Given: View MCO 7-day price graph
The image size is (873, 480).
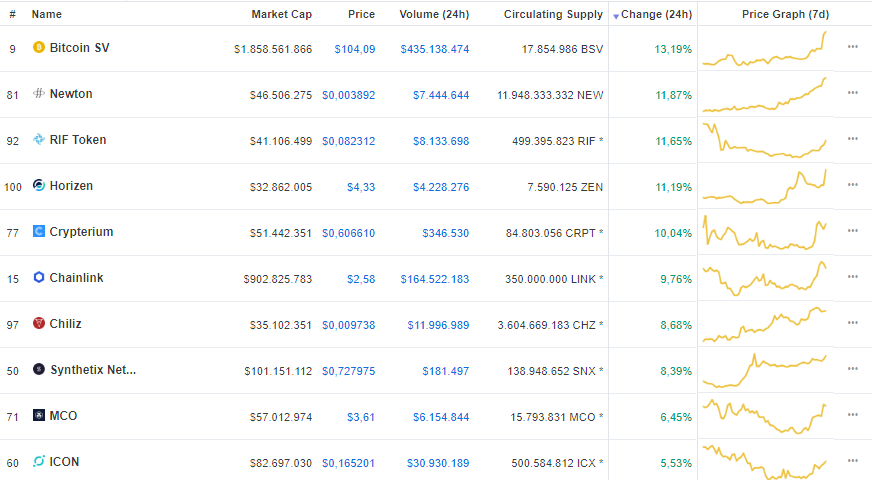Looking at the screenshot, I should pyautogui.click(x=764, y=417).
